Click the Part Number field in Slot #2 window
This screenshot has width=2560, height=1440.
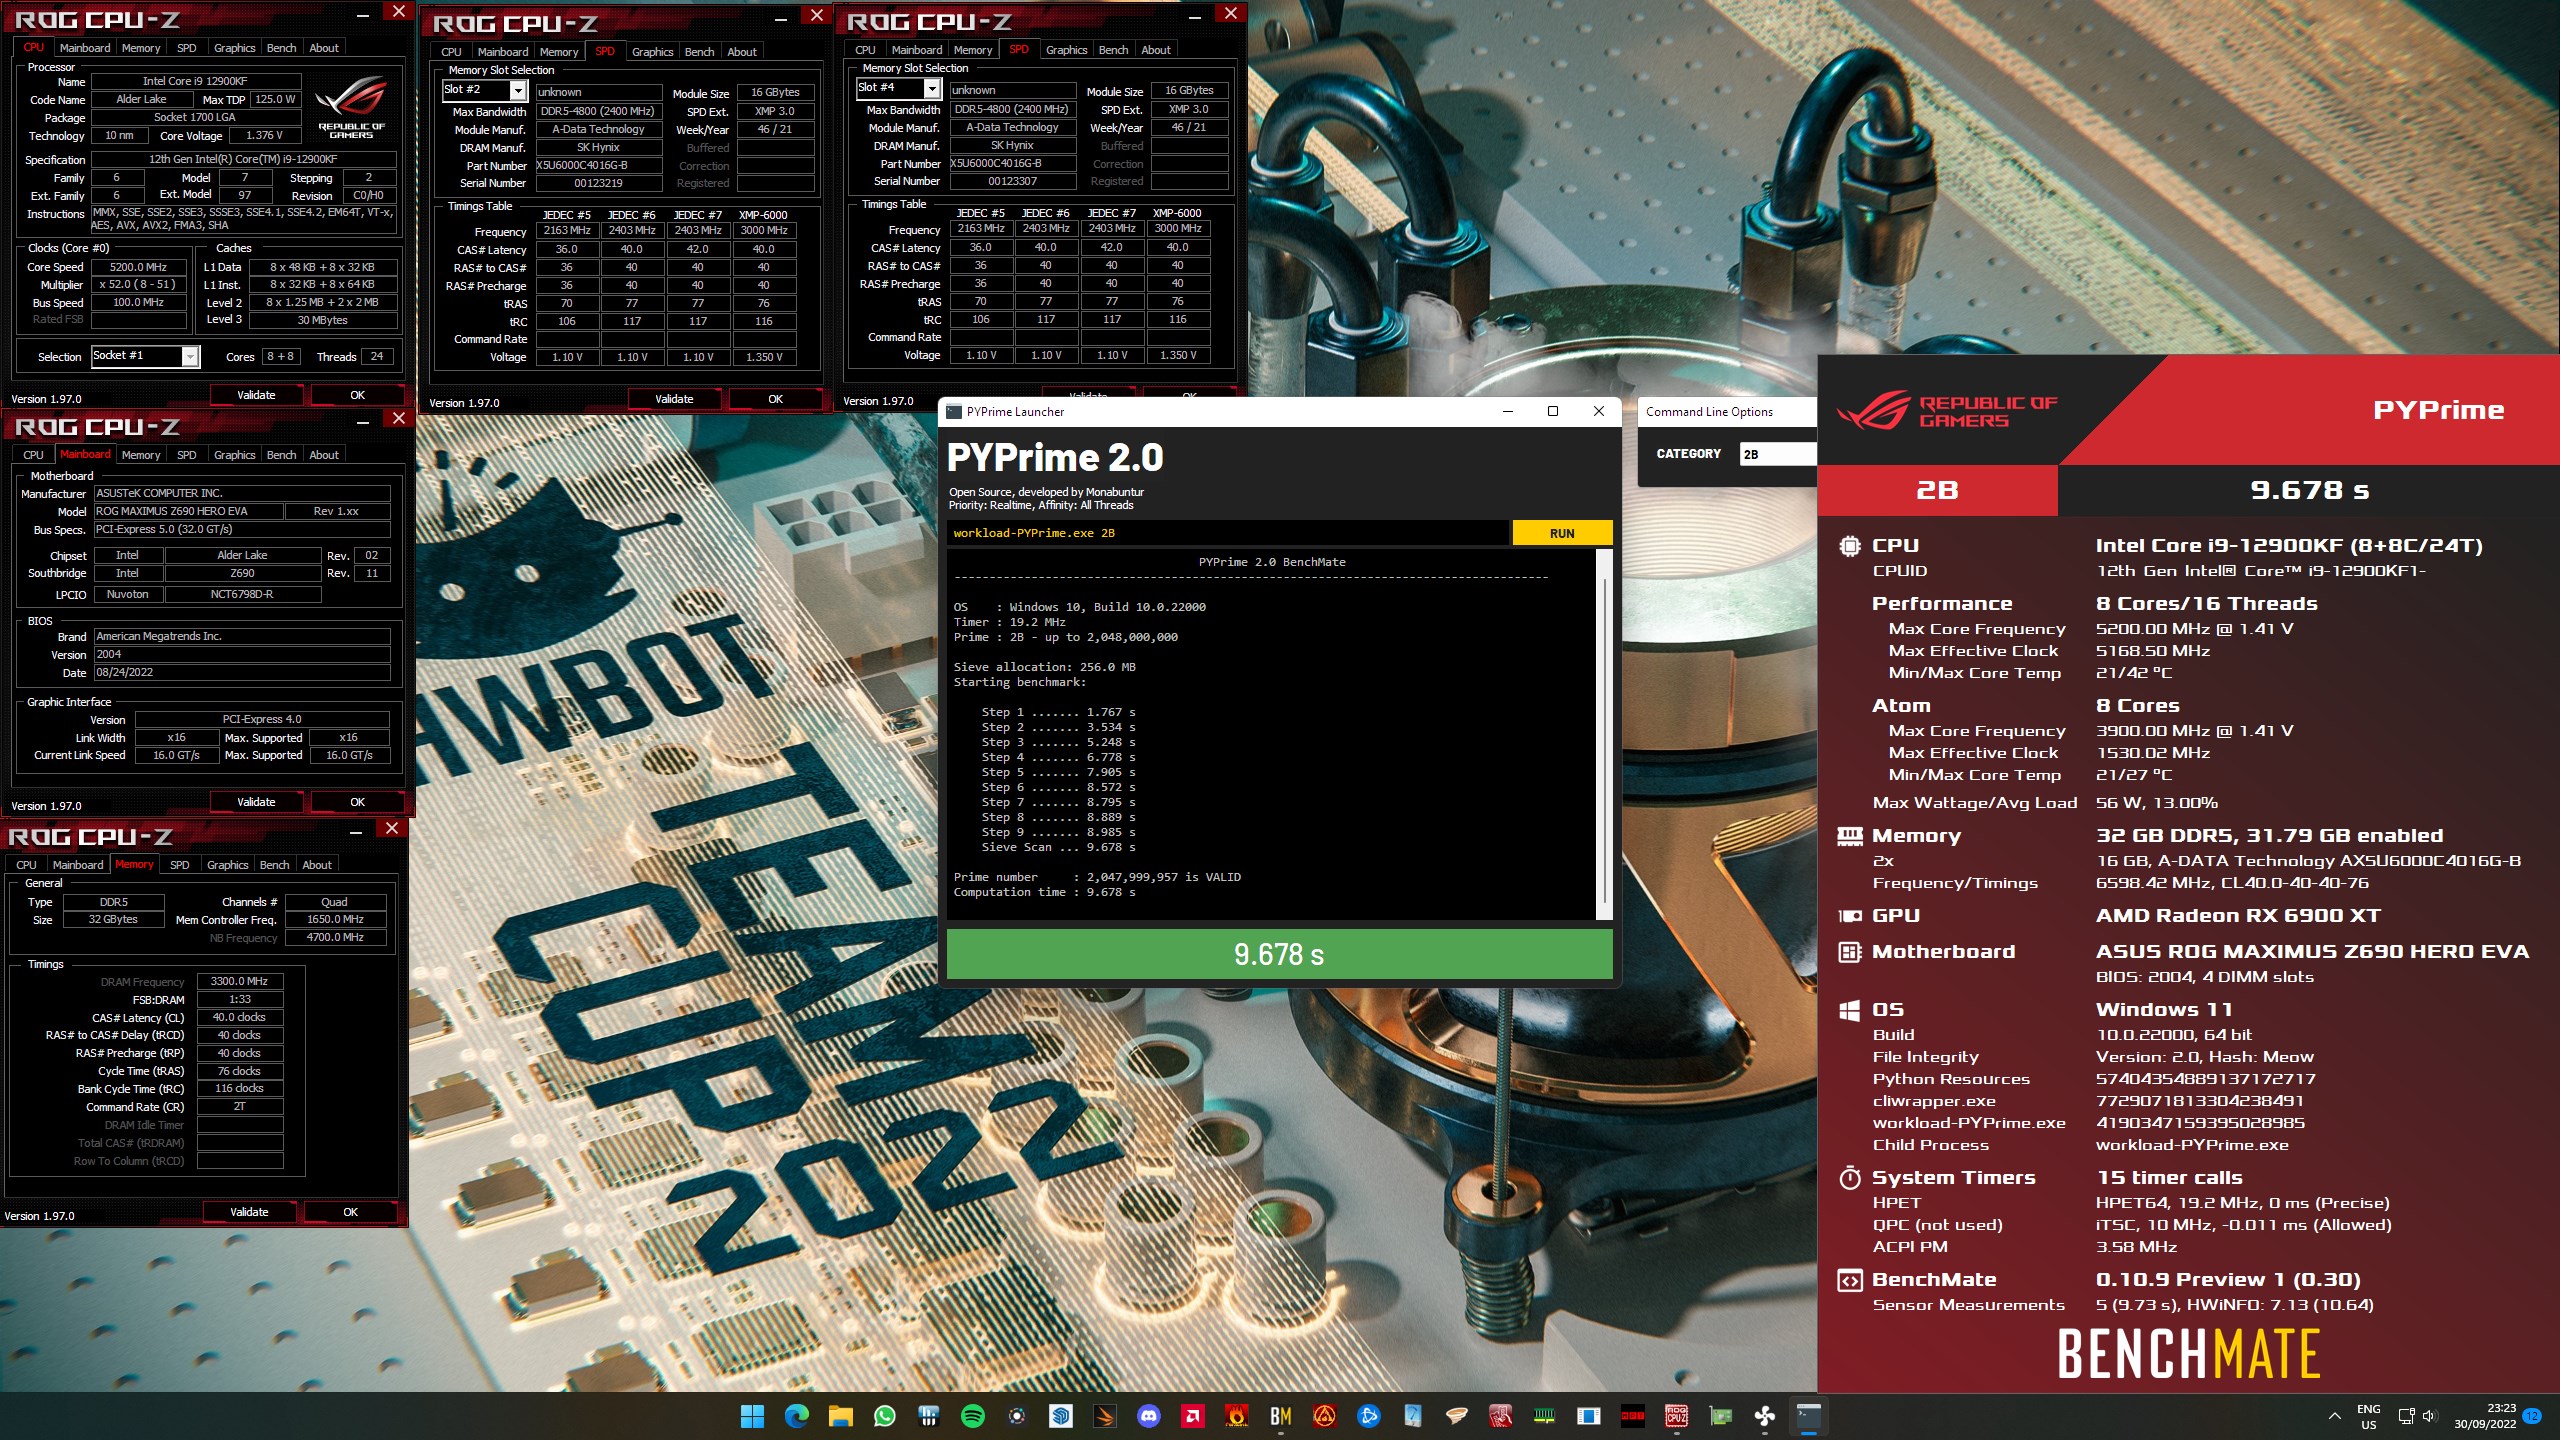click(x=599, y=166)
